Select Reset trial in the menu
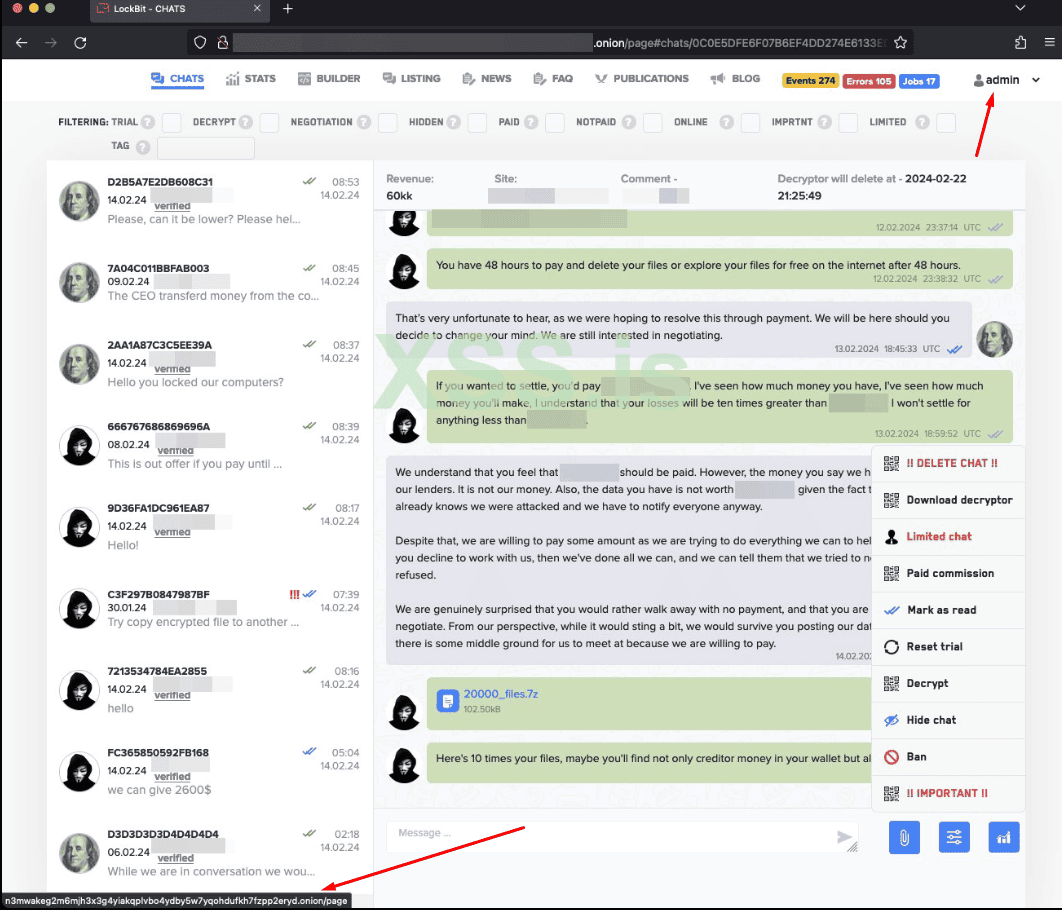This screenshot has height=910, width=1062. 948,647
